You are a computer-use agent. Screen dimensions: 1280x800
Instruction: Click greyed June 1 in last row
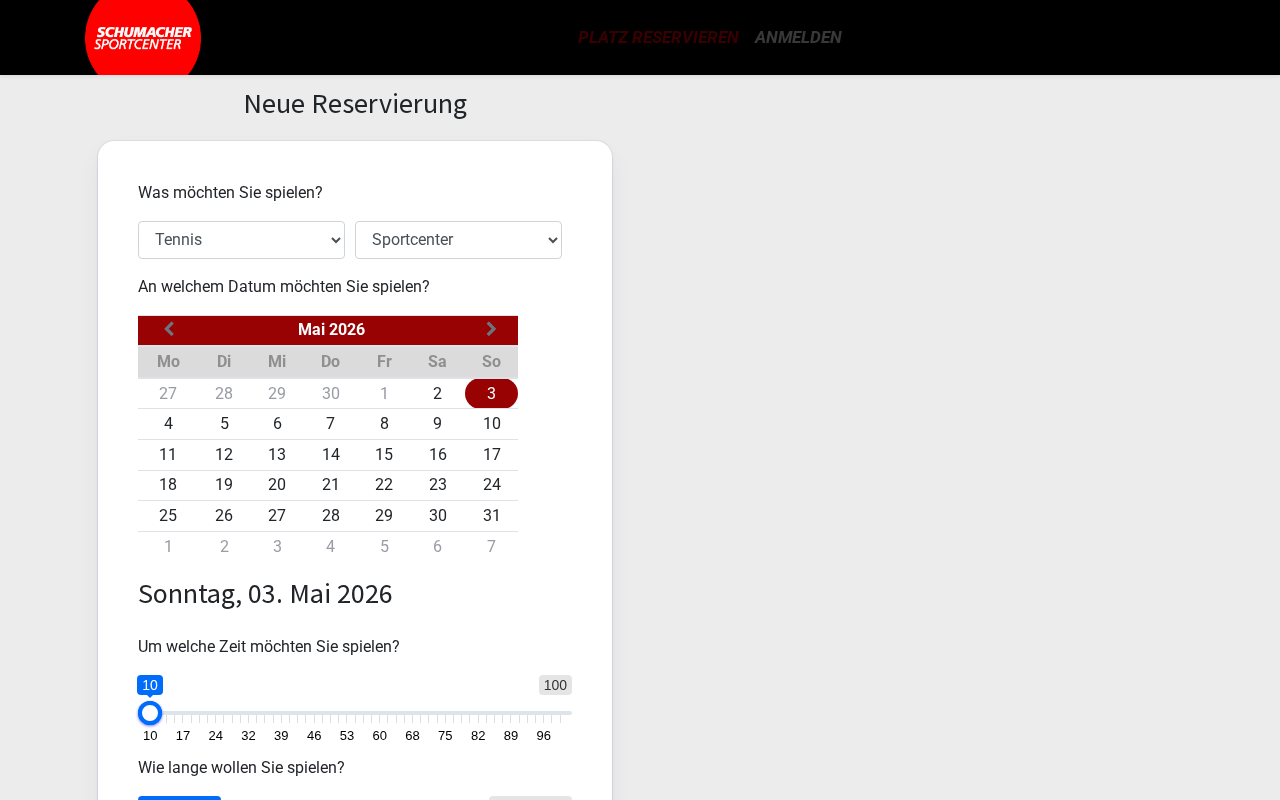168,547
